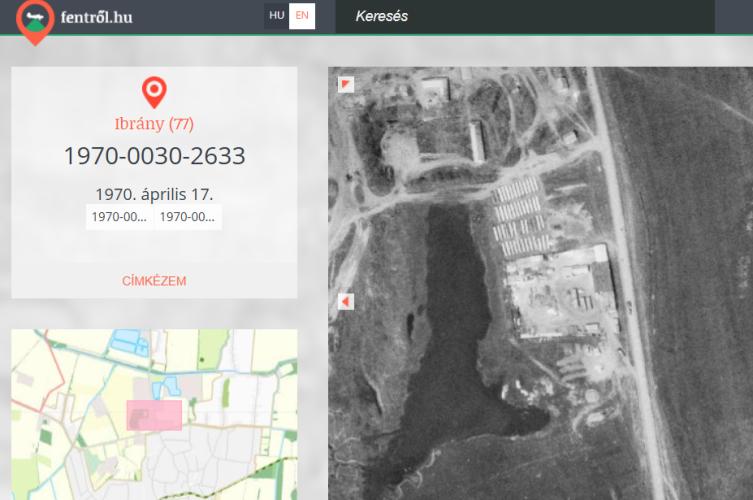Switch language to HU
The height and width of the screenshot is (500, 753).
[x=277, y=16]
